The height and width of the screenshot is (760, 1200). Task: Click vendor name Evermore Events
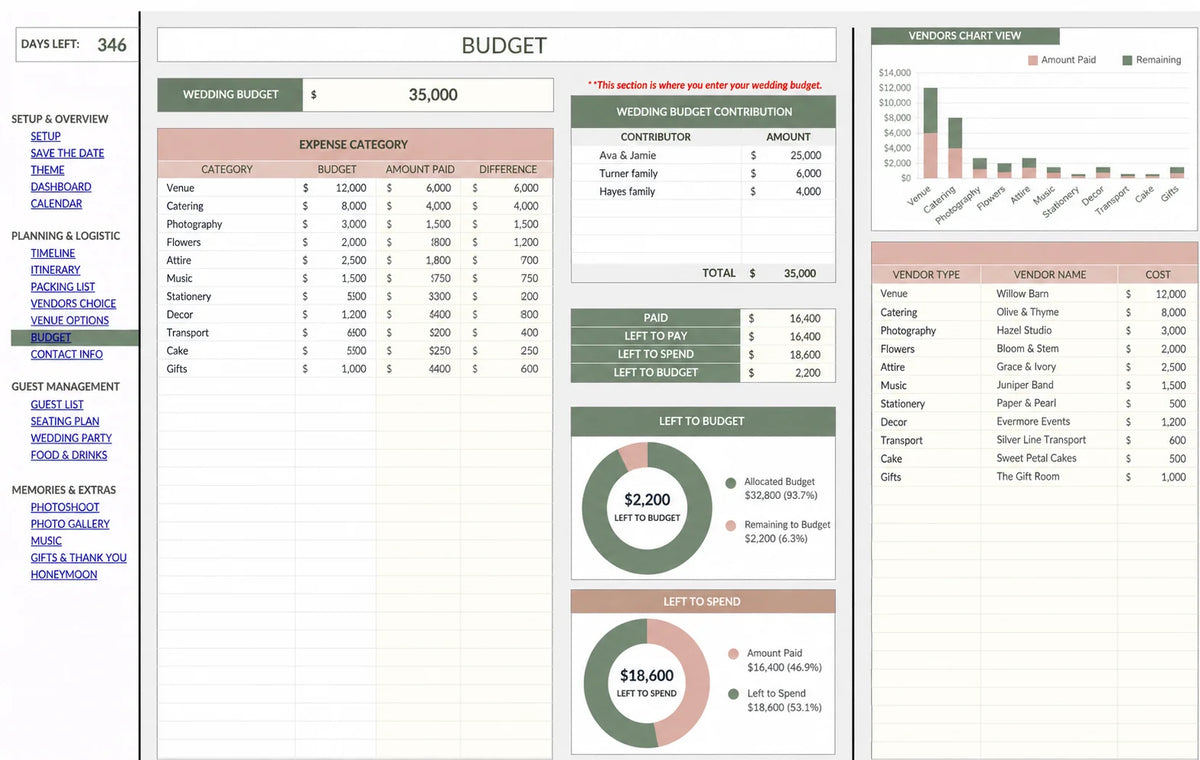coord(1033,422)
